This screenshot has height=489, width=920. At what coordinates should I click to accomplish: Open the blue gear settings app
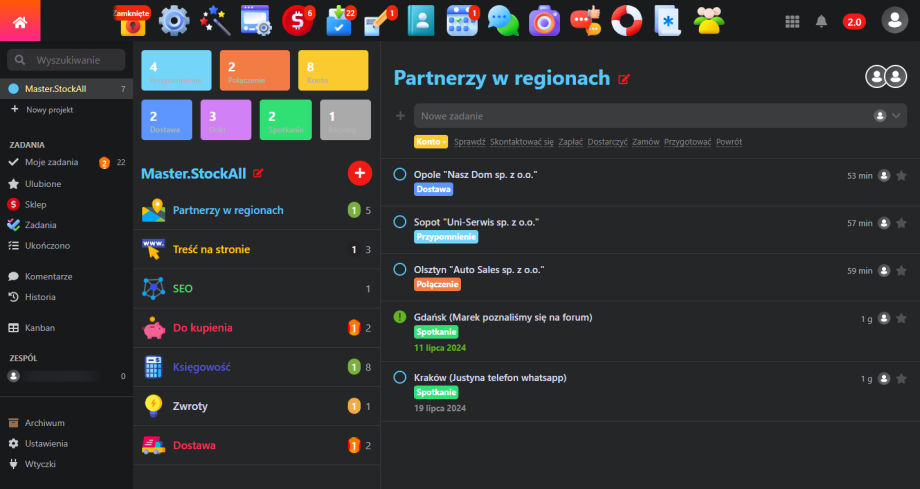174,20
